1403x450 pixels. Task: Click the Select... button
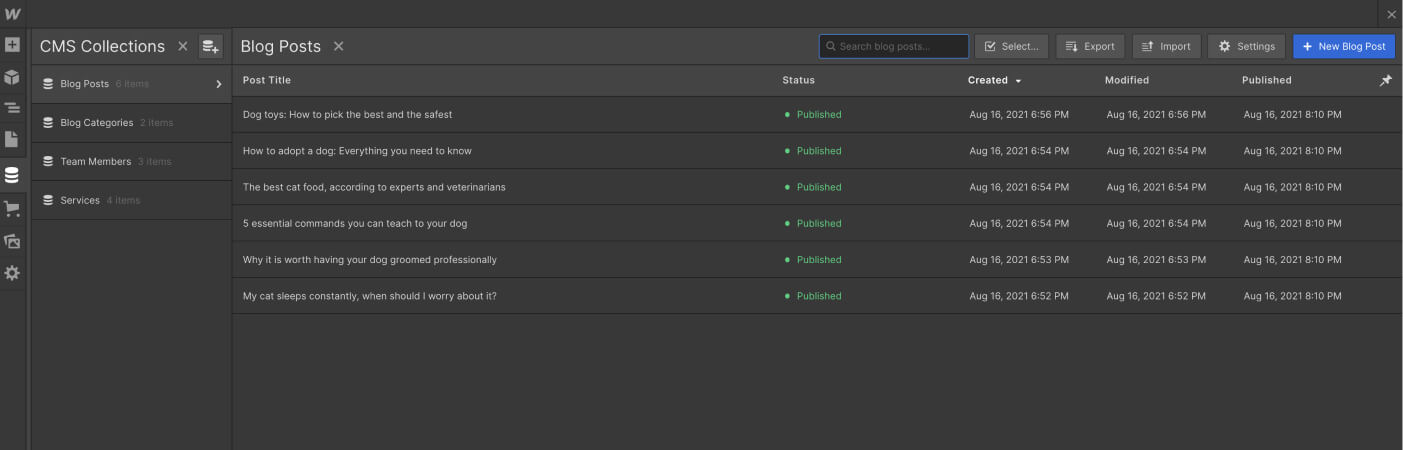coord(1011,46)
